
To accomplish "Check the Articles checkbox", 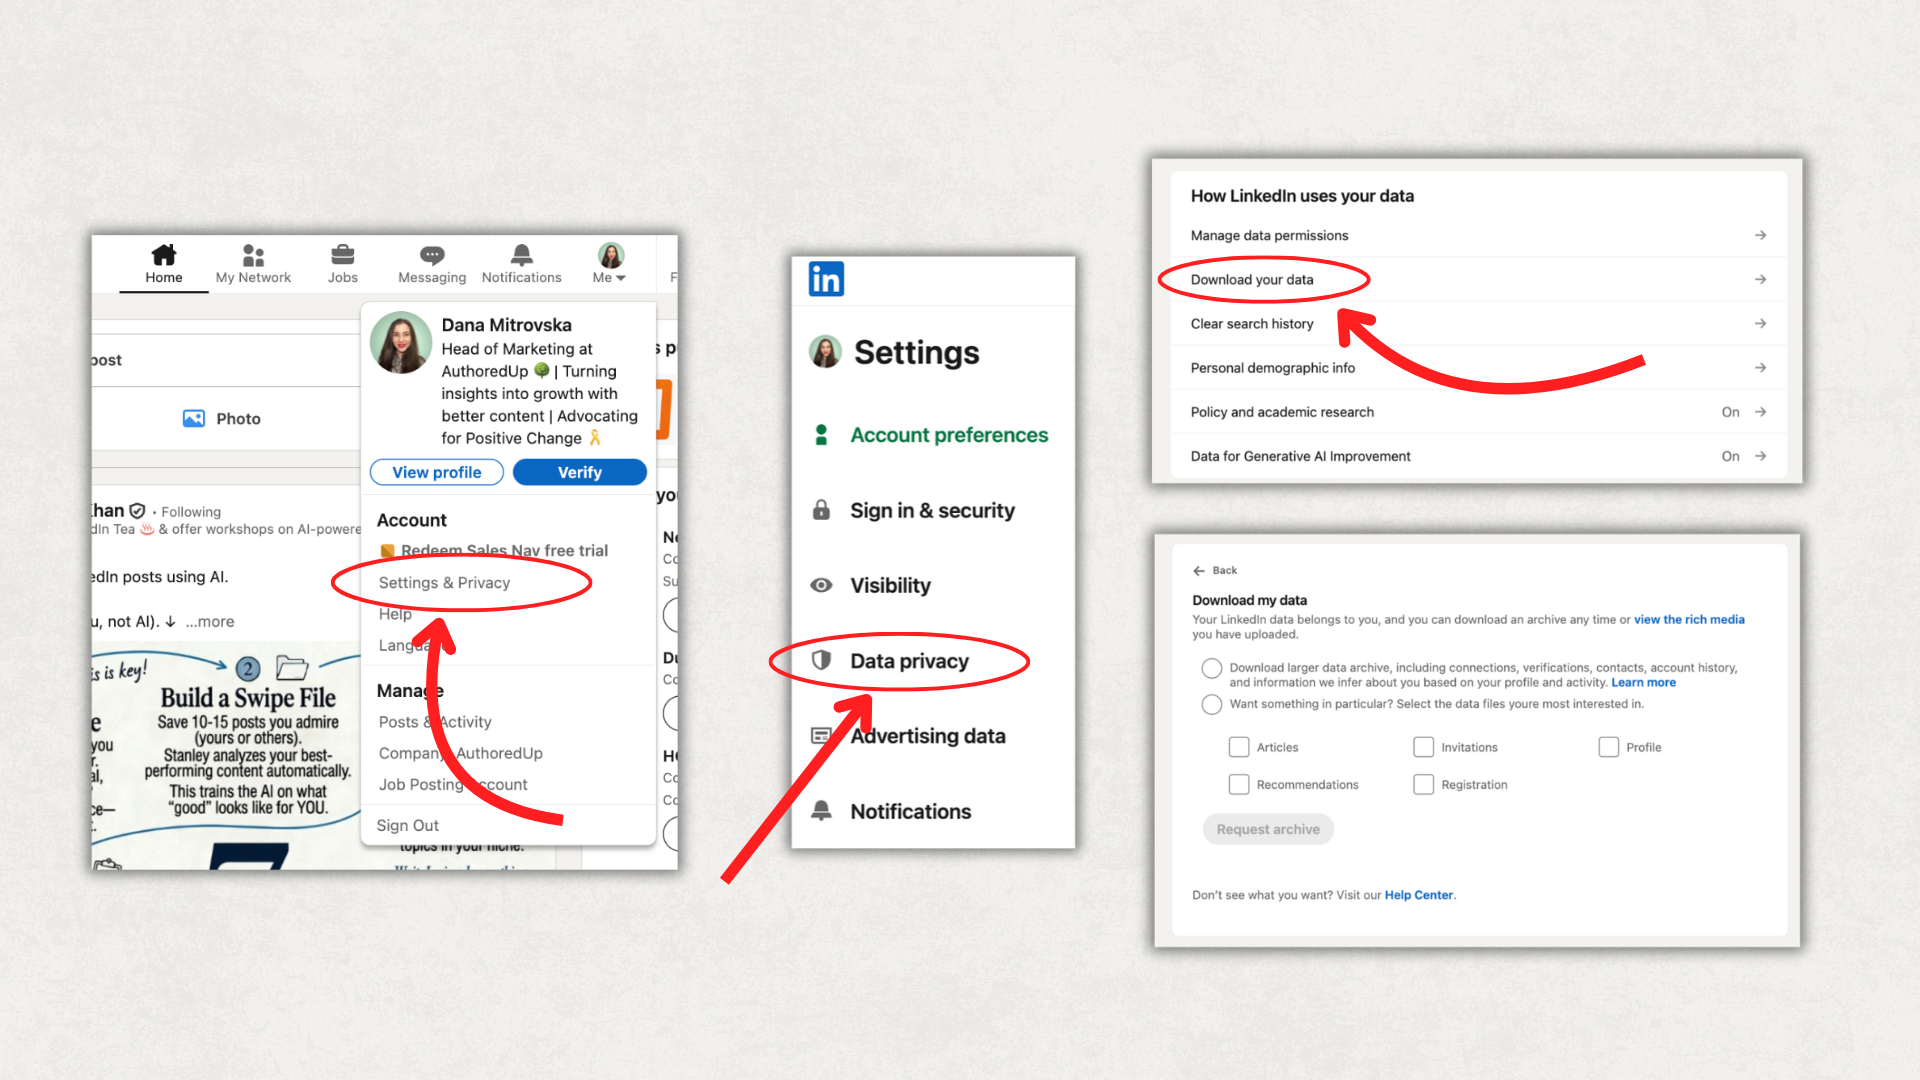I will [x=1239, y=747].
